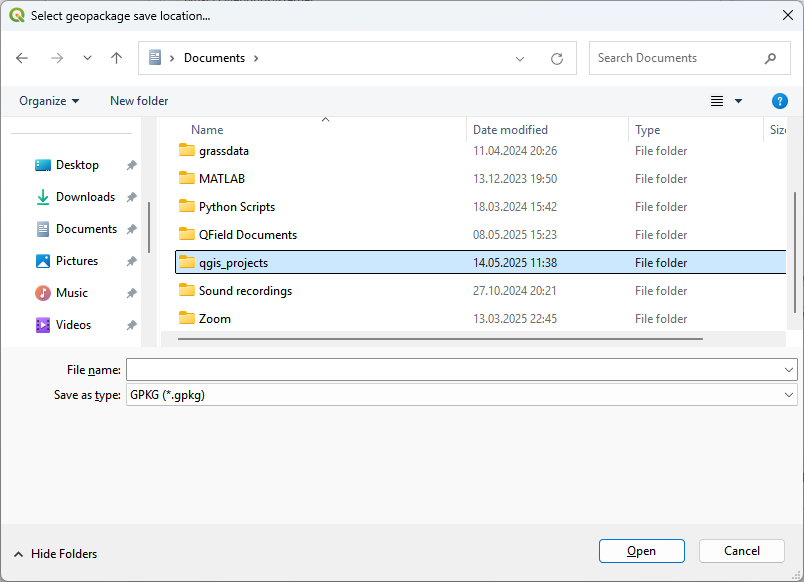Open the view options dropdown
Screen dimensions: 804x582
tap(739, 101)
